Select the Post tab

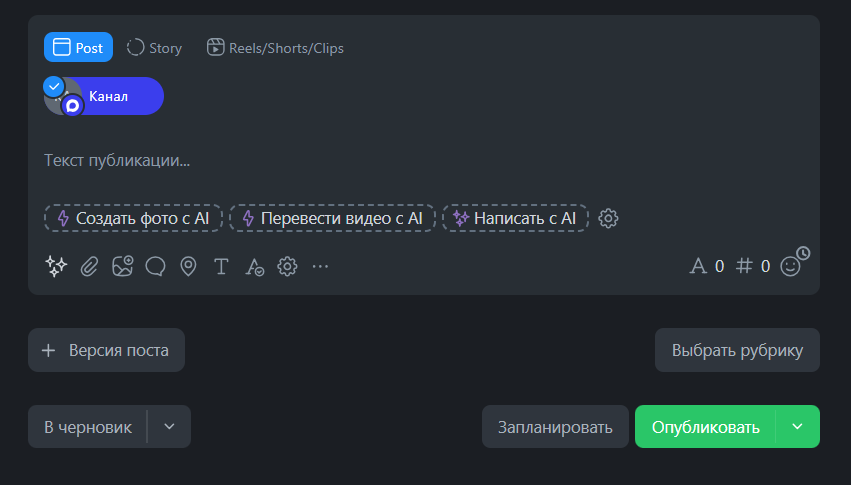(x=78, y=47)
